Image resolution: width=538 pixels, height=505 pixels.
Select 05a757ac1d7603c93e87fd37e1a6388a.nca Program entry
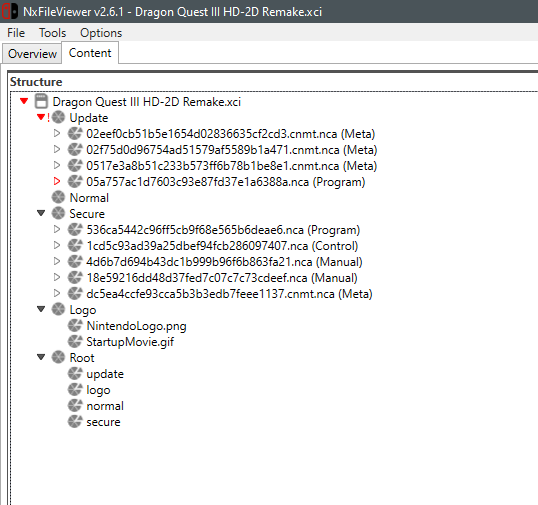tap(226, 182)
